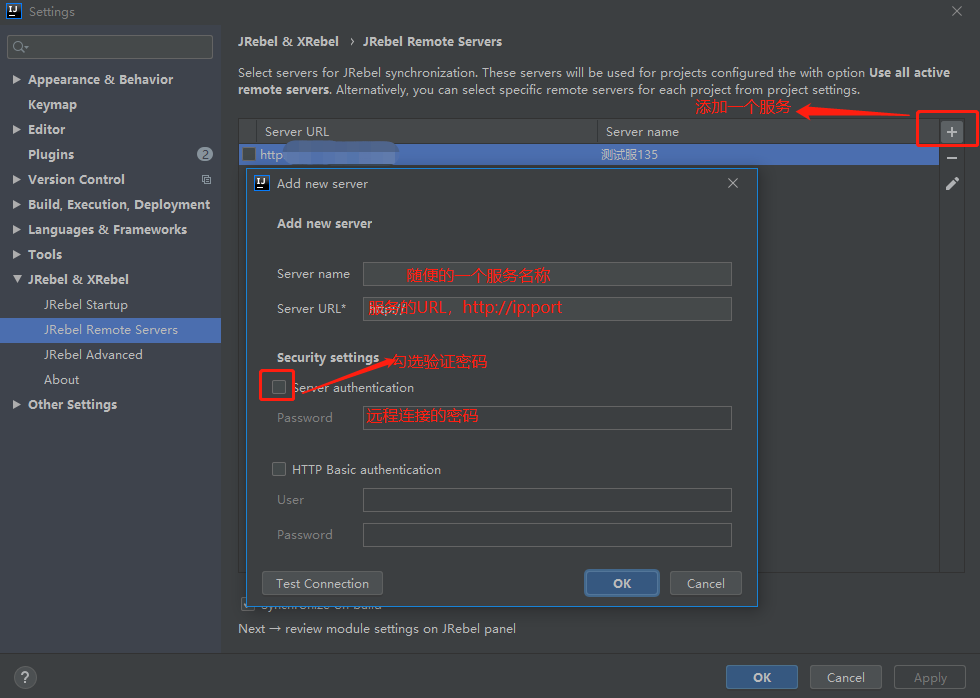The height and width of the screenshot is (698, 980).
Task: Click Cancel in the Settings window footer
Action: pos(846,677)
